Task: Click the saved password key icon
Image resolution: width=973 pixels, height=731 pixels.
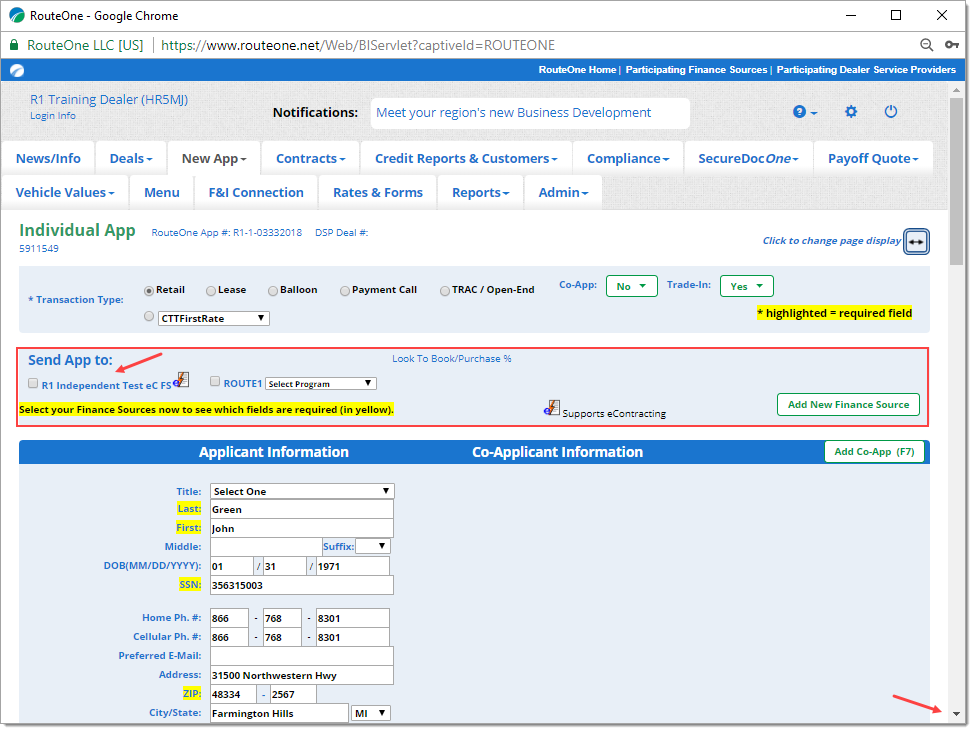Action: (x=951, y=45)
